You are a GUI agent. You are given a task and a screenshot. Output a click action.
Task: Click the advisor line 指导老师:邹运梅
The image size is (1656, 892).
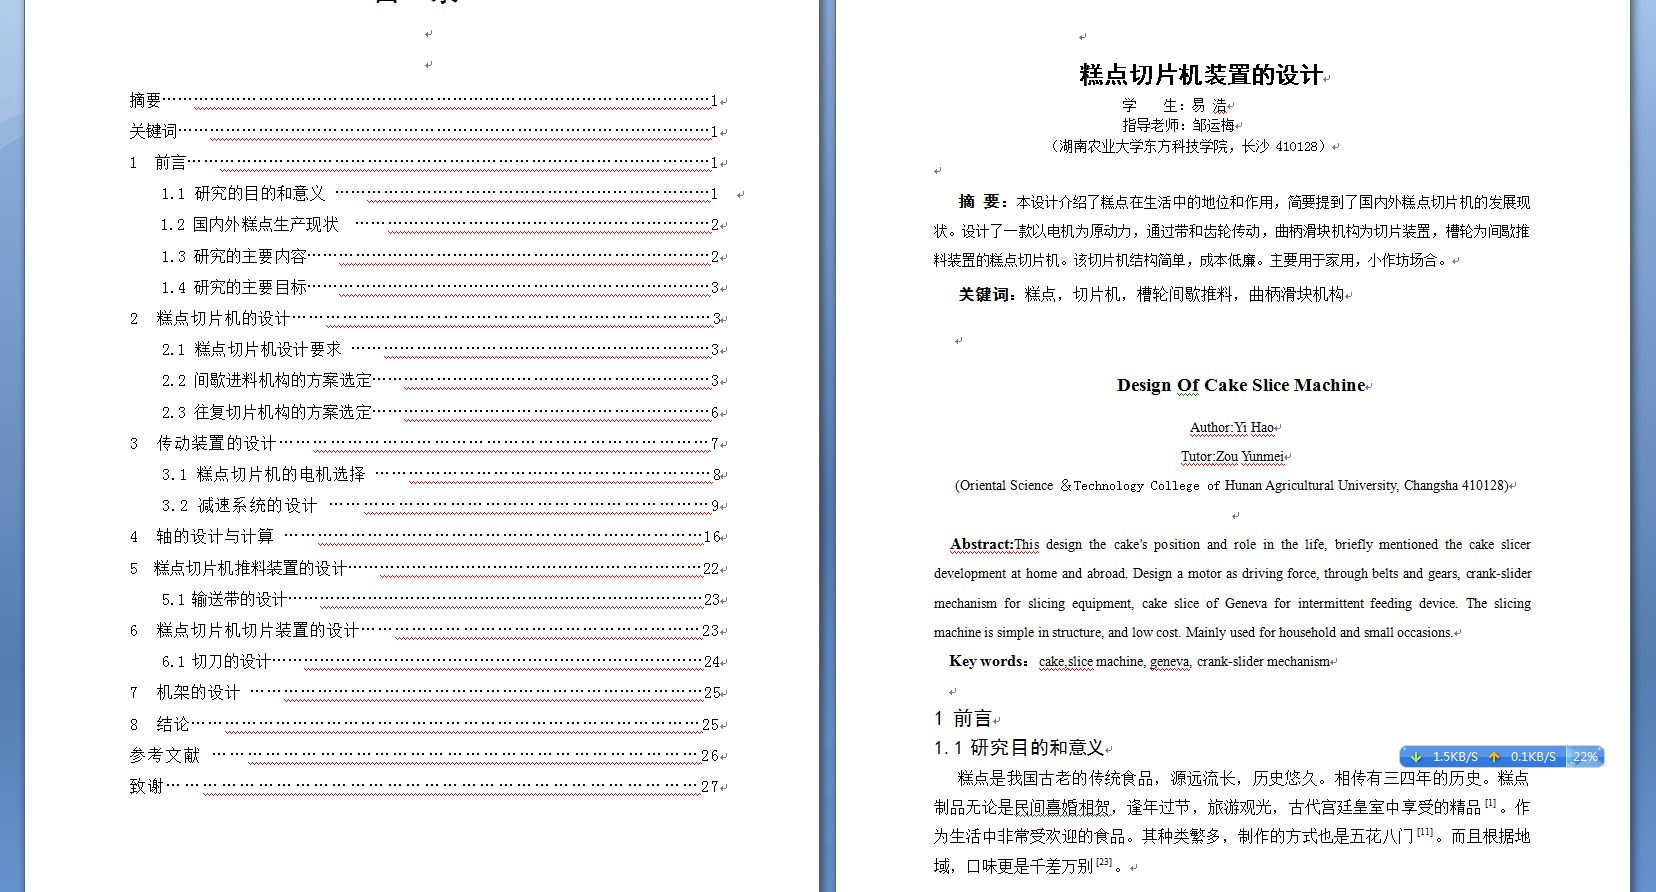point(1178,125)
